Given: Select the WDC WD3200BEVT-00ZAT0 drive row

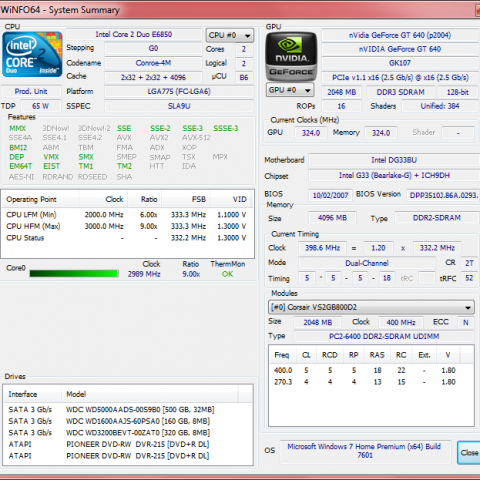Looking at the screenshot, I should (128, 433).
